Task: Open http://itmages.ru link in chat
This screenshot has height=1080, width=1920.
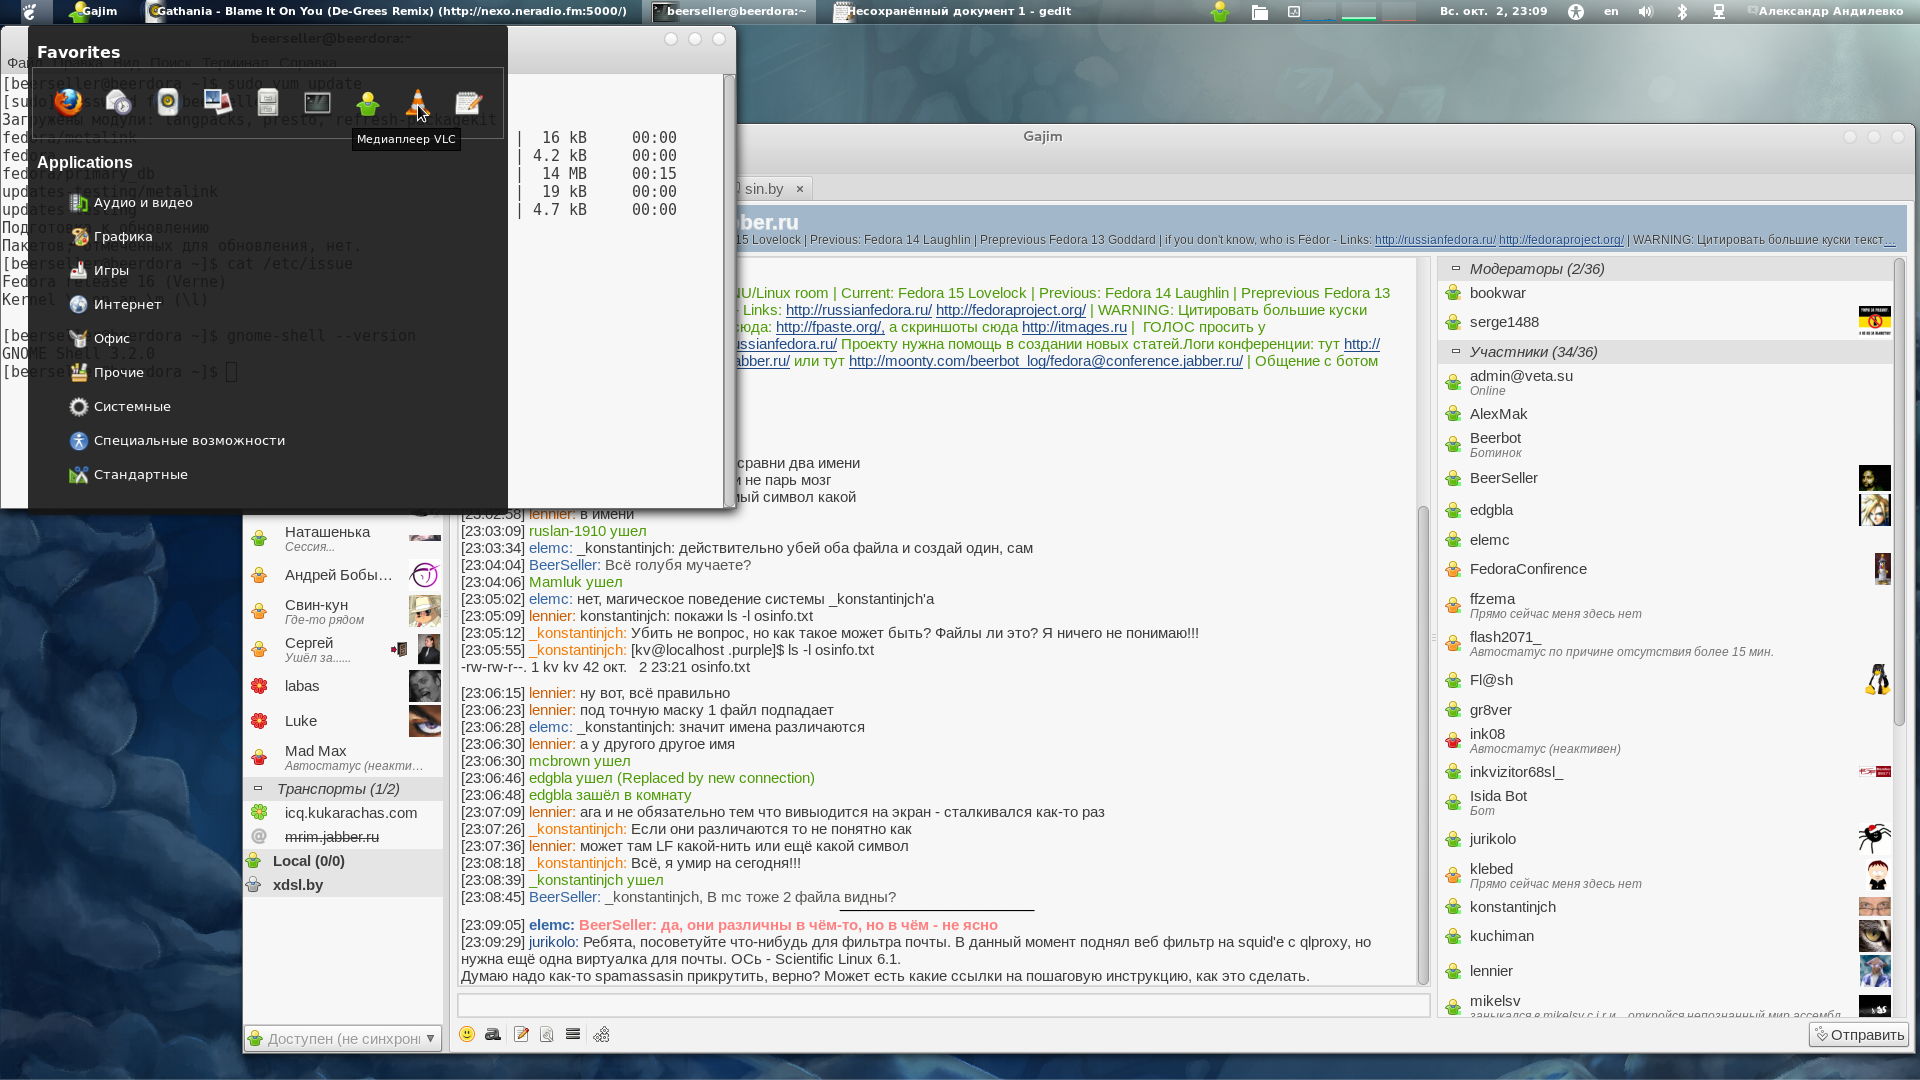Action: pos(1074,327)
